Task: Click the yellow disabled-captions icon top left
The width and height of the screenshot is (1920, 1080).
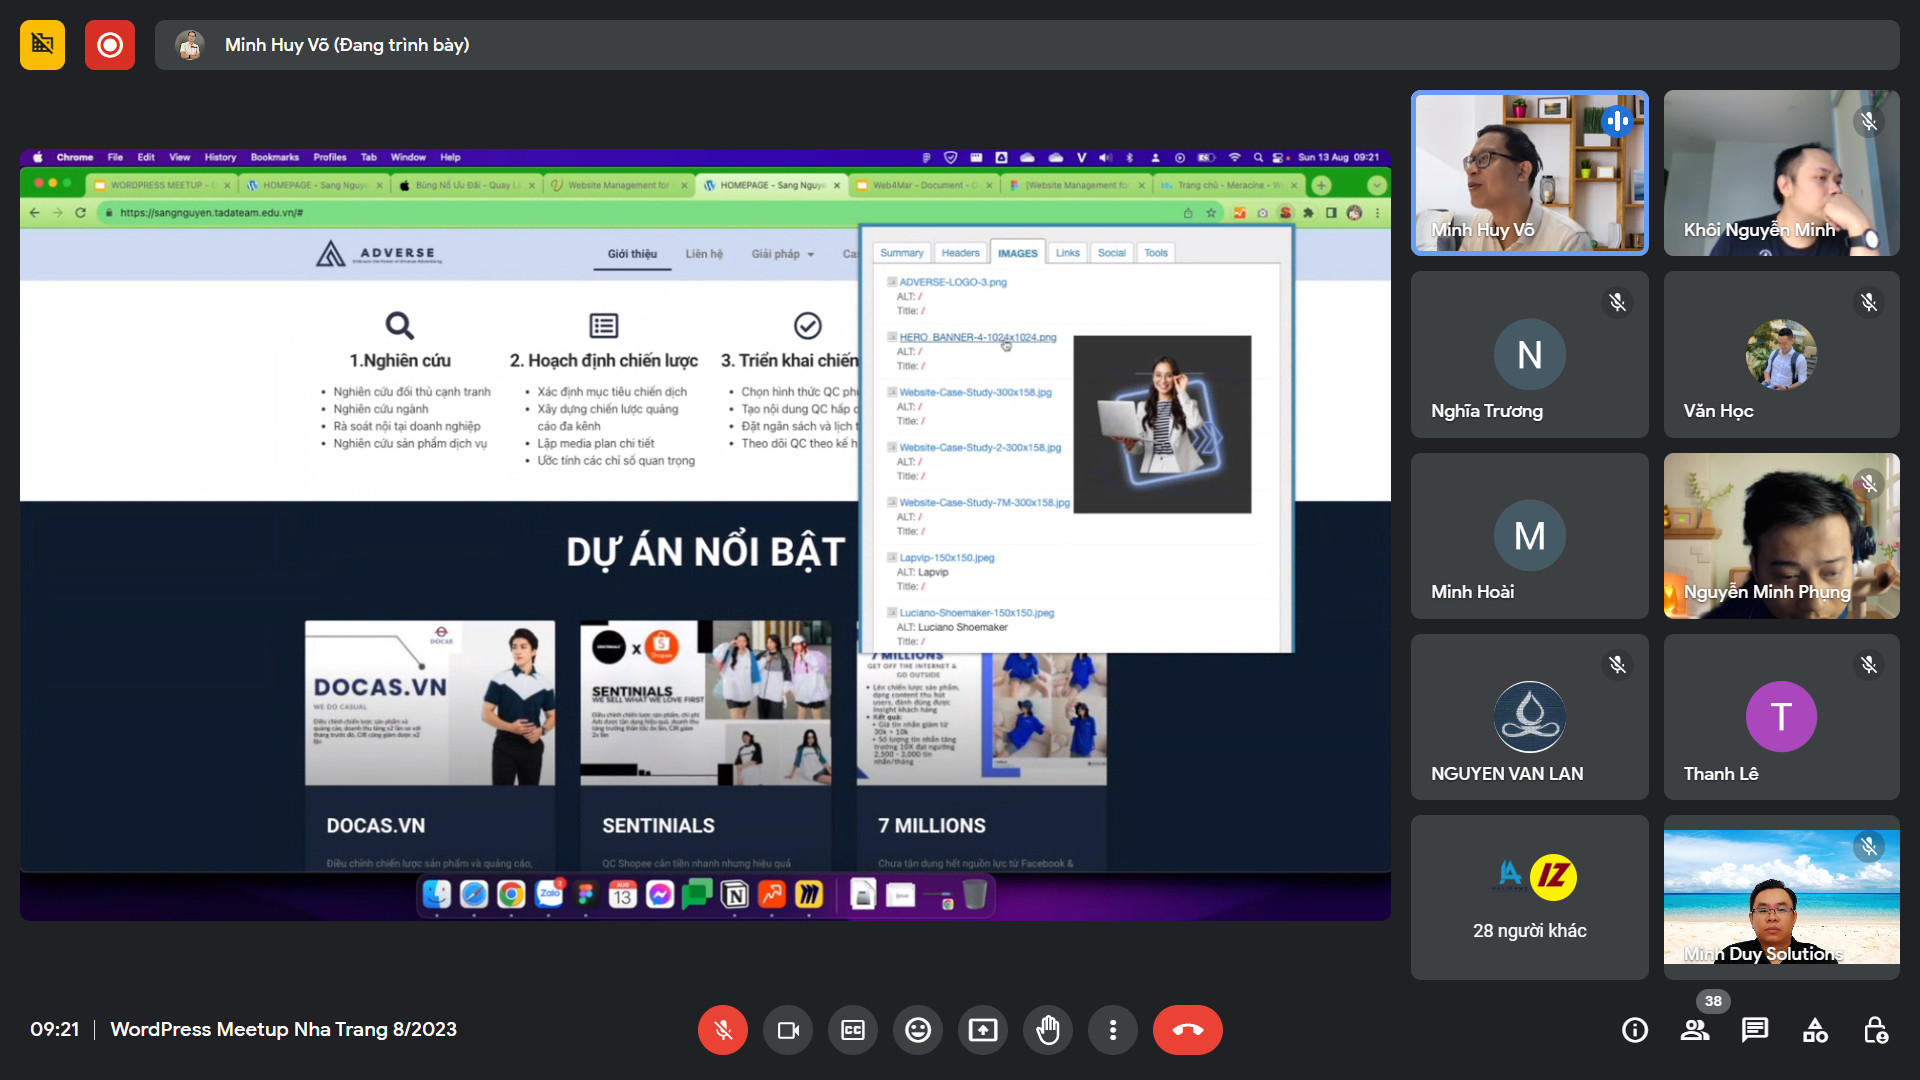Action: (x=42, y=45)
